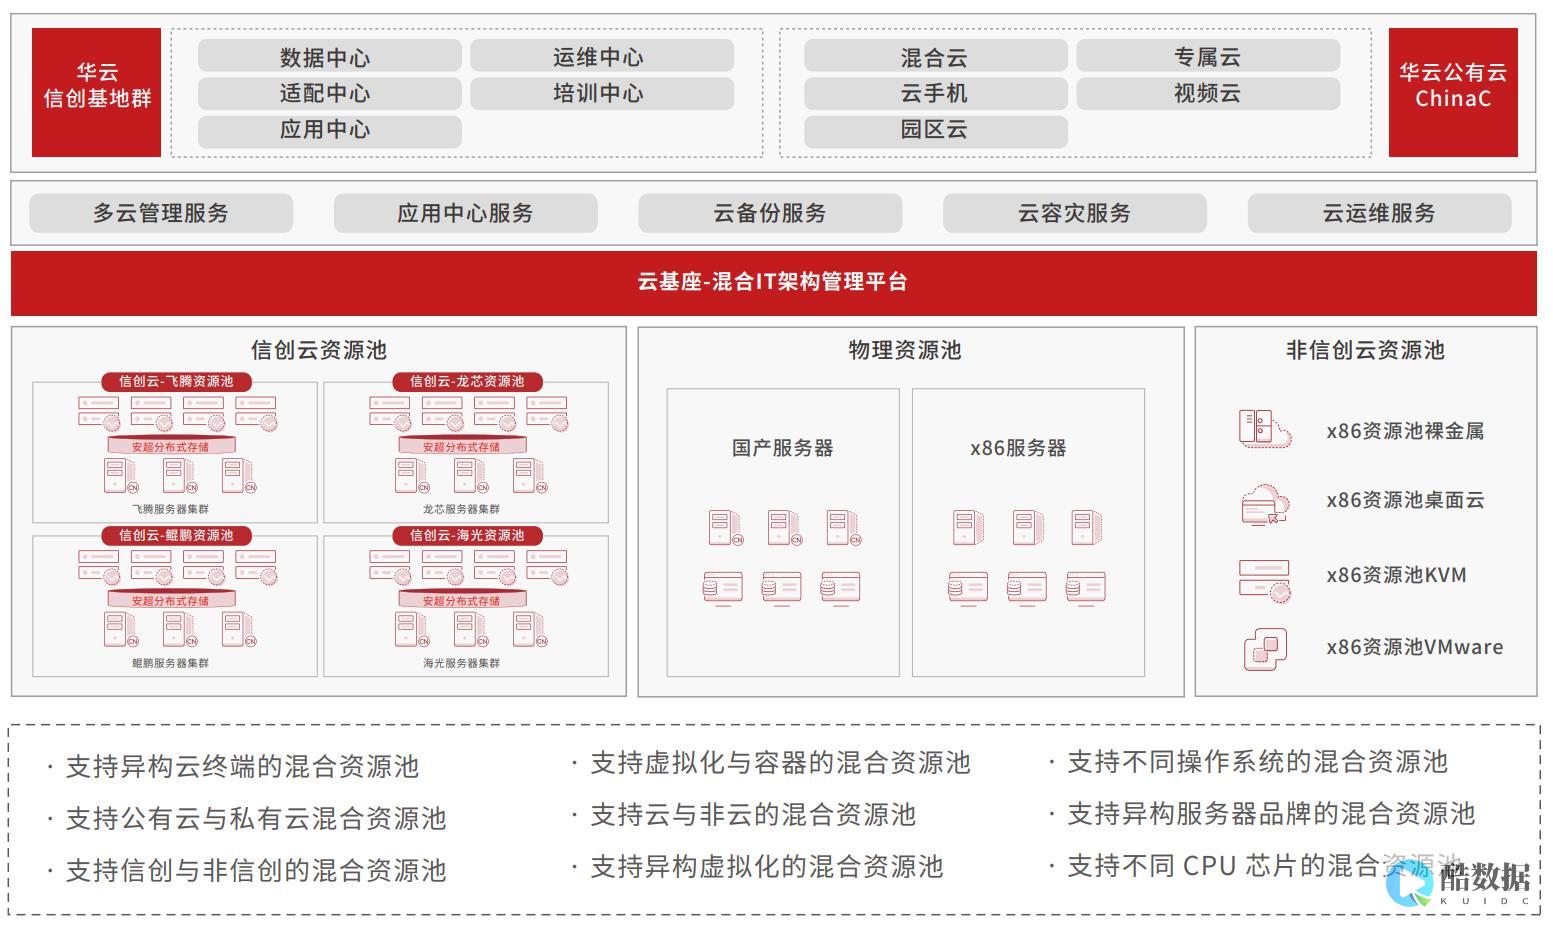The height and width of the screenshot is (929, 1553).
Task: Click the 华云信创基地群 red block
Action: 96,92
